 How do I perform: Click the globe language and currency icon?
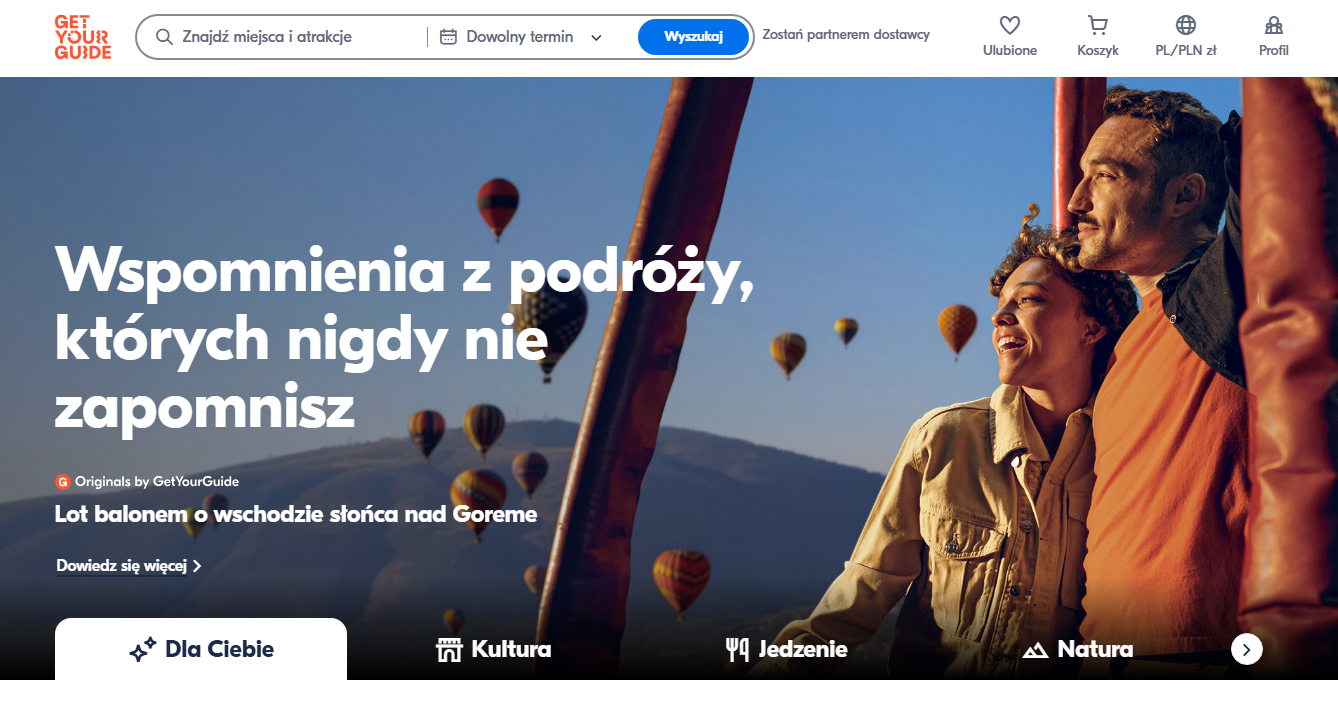1185,26
